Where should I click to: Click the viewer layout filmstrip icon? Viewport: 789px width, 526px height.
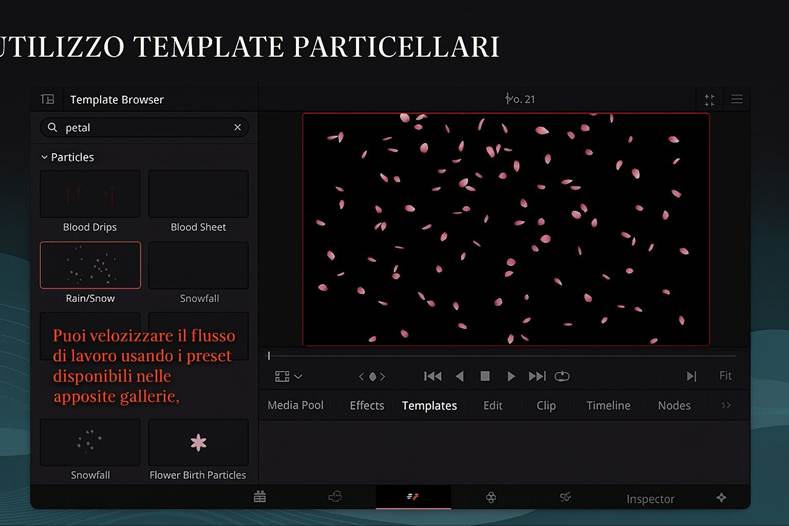coord(282,377)
